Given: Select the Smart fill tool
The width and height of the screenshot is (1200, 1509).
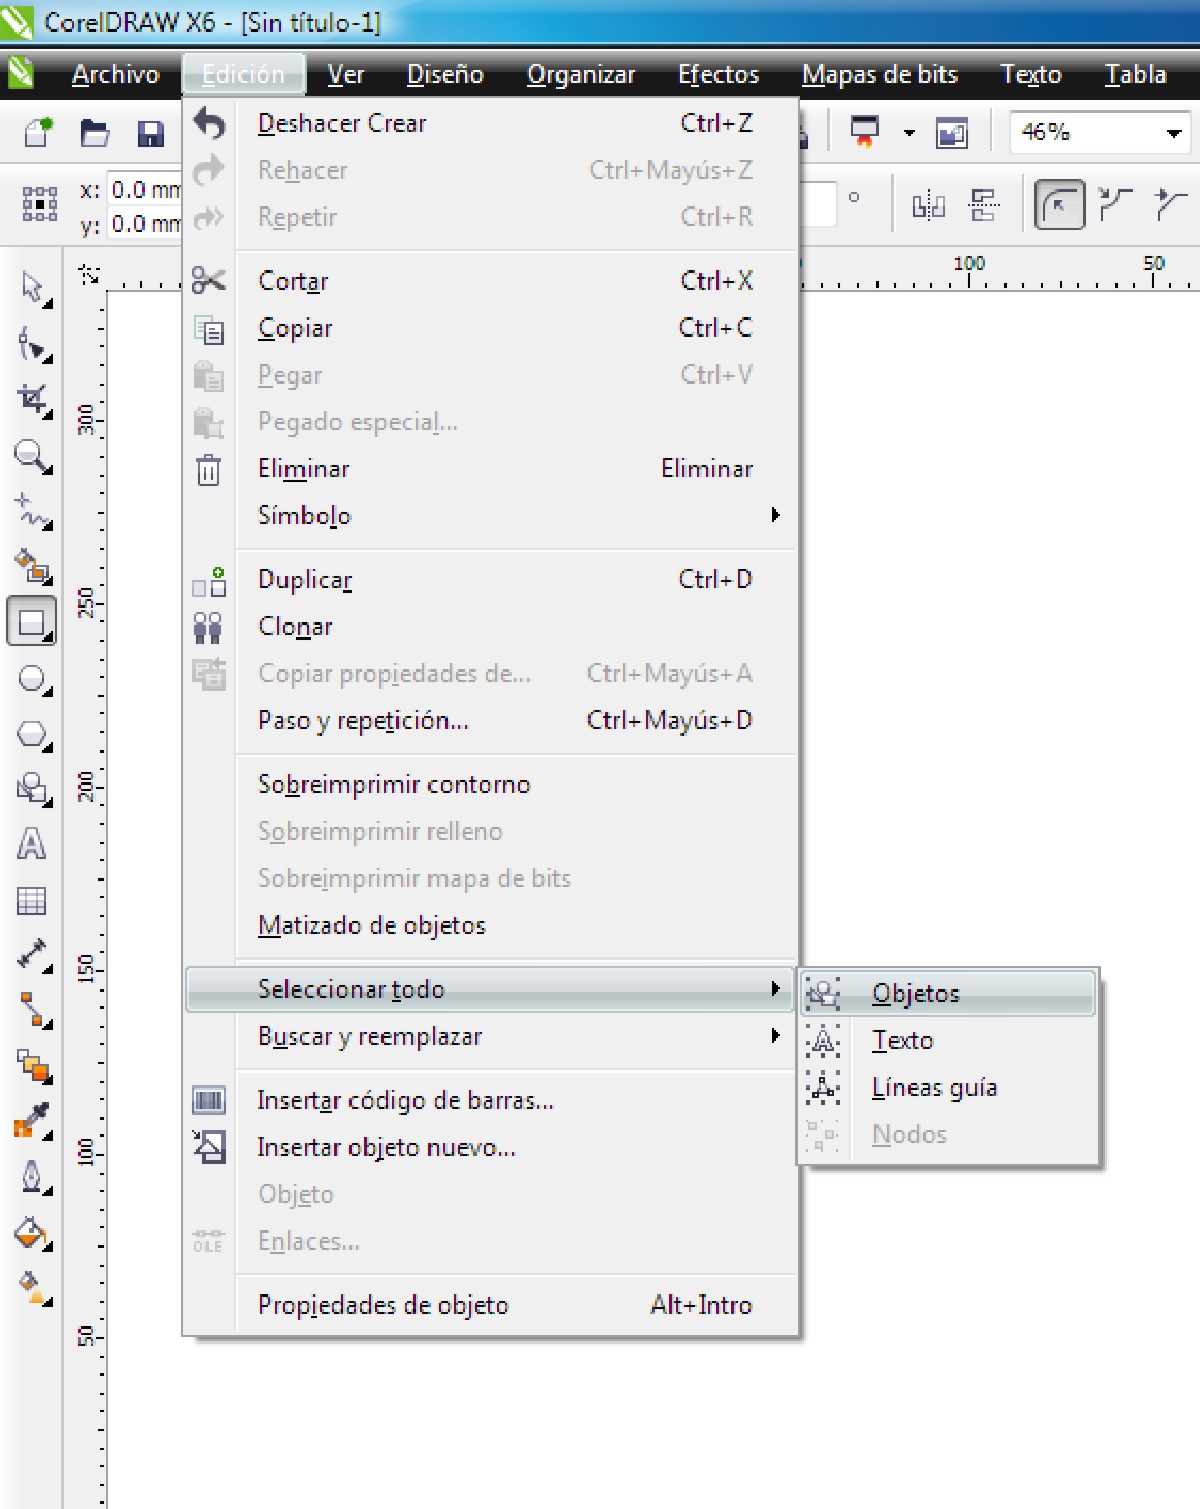Looking at the screenshot, I should point(33,566).
